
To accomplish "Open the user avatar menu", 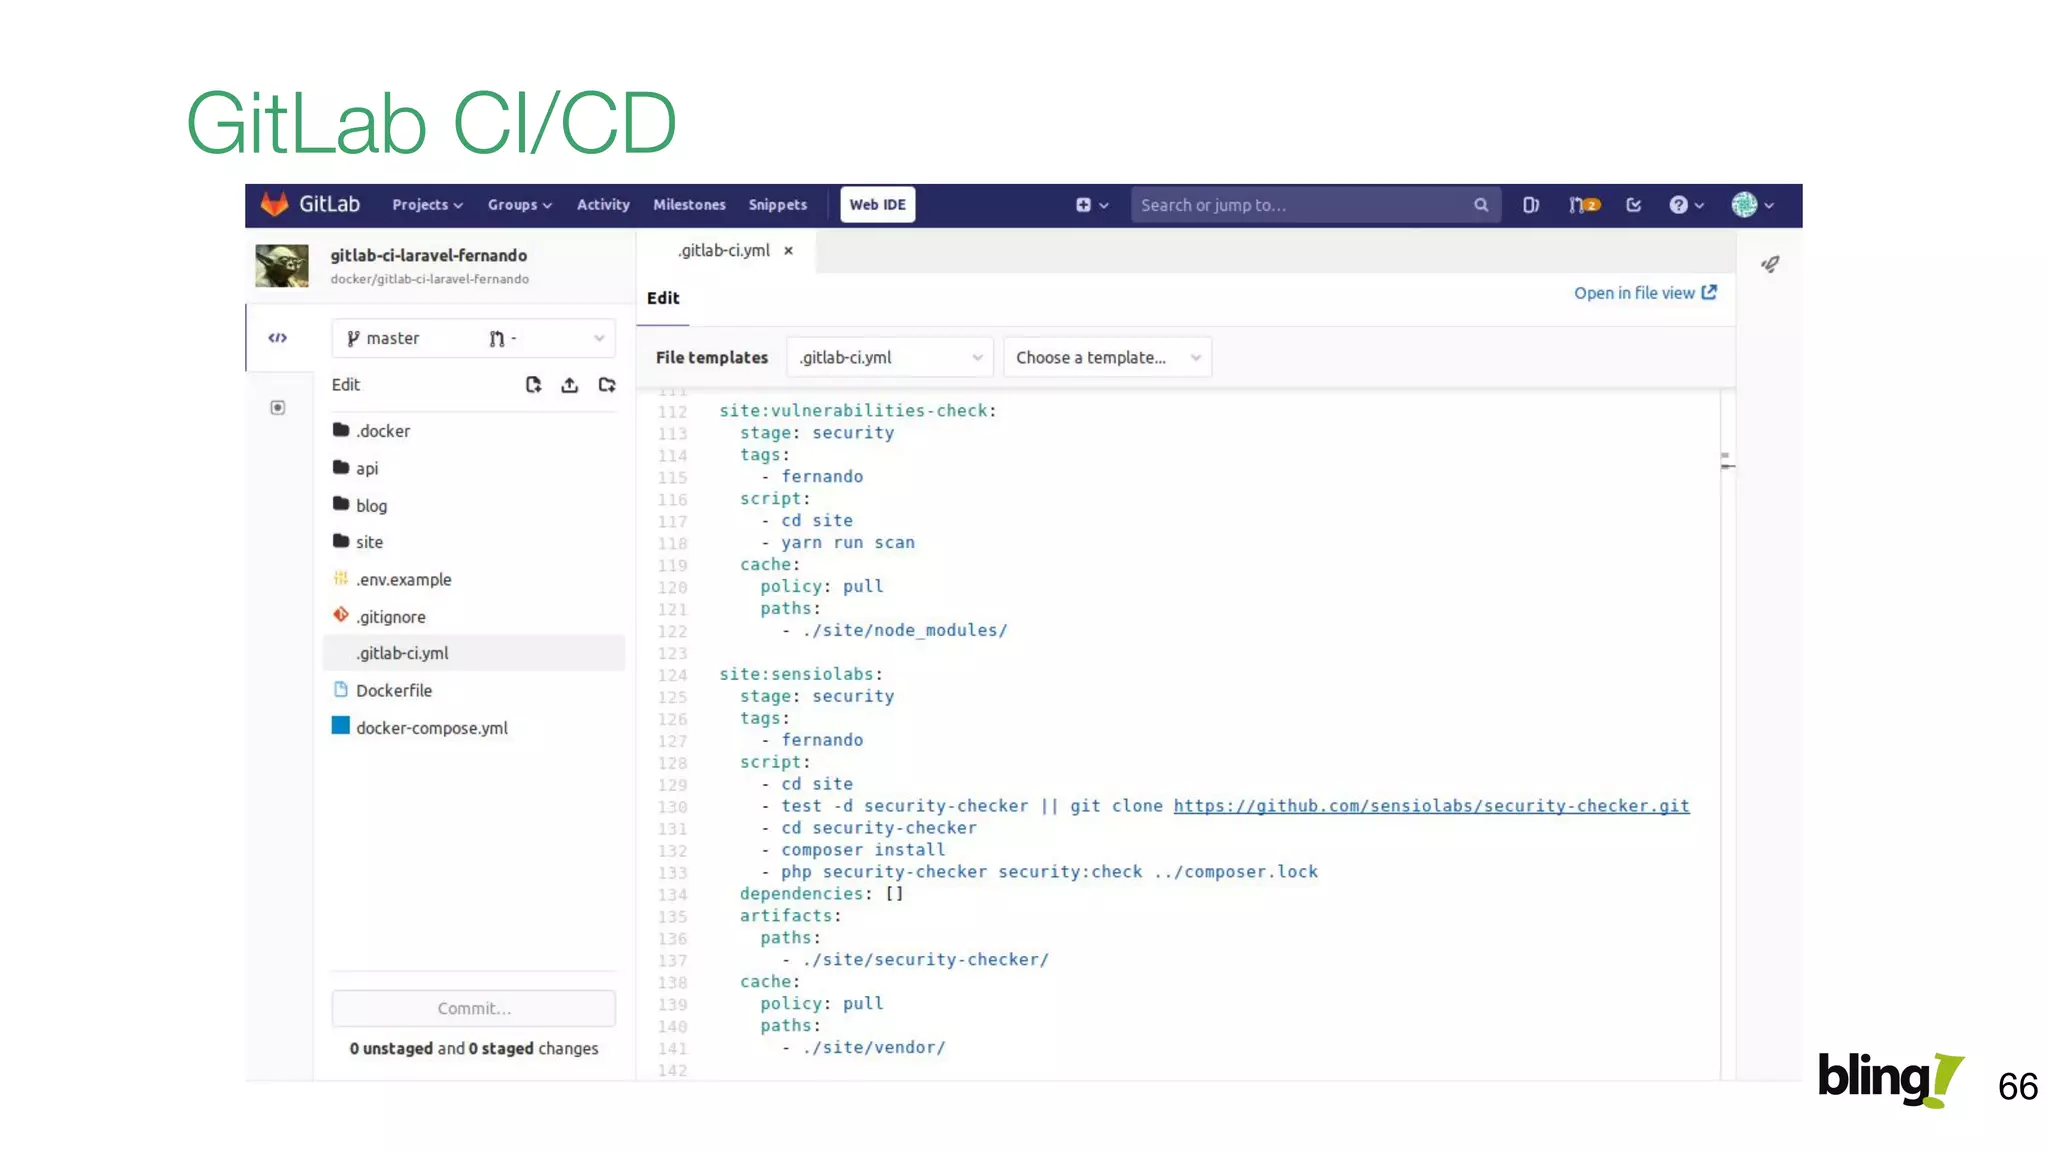I will [x=1752, y=205].
